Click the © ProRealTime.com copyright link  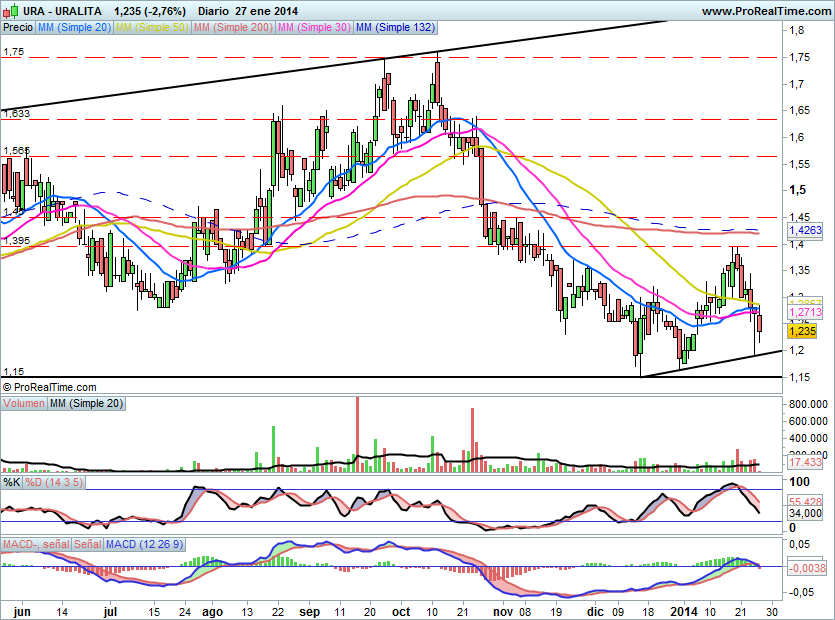(50, 387)
